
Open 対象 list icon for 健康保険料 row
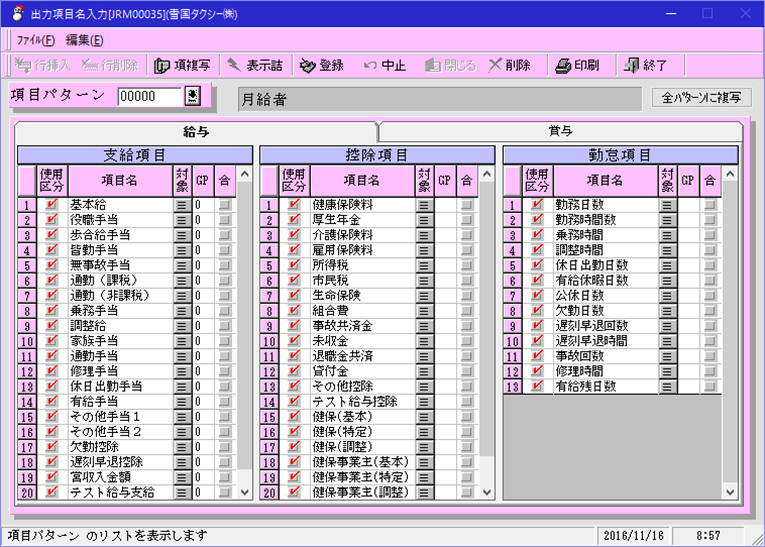(423, 205)
